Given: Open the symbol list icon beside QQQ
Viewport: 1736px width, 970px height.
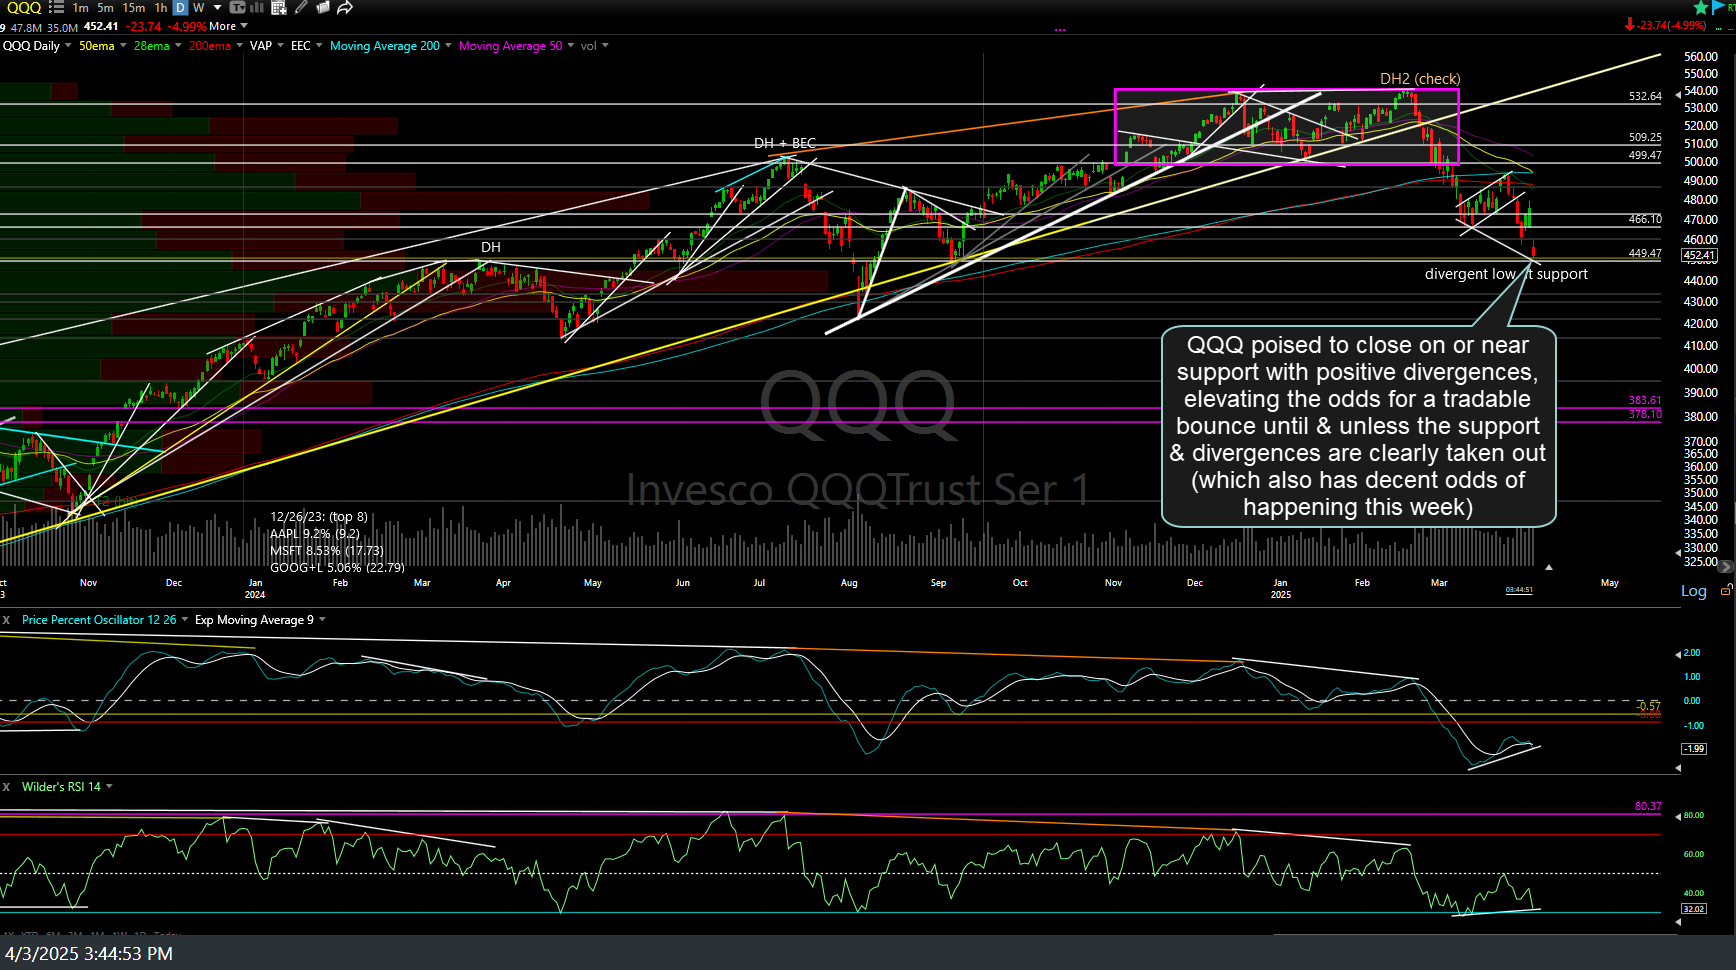Looking at the screenshot, I should [x=56, y=7].
